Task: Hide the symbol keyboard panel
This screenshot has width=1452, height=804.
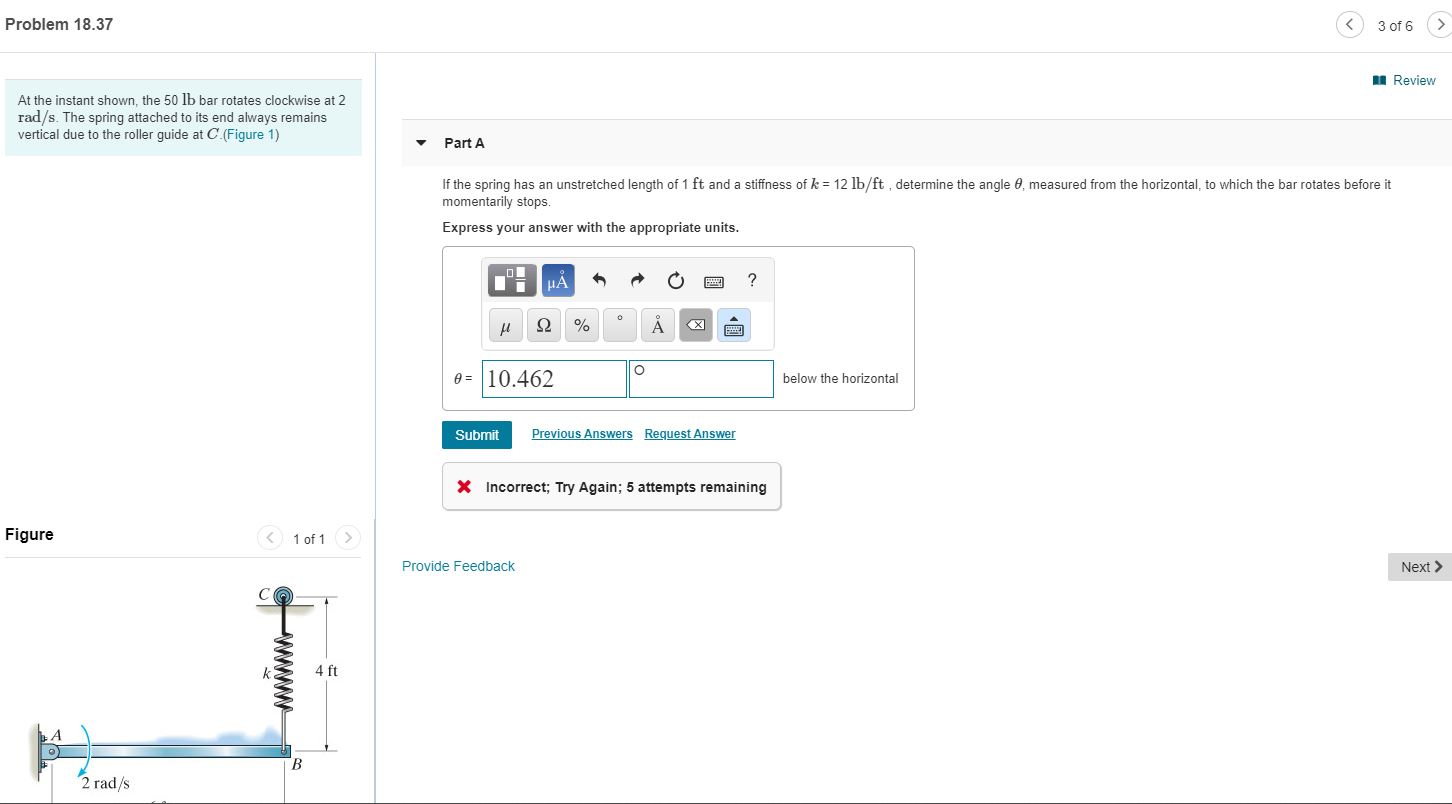Action: [x=734, y=325]
